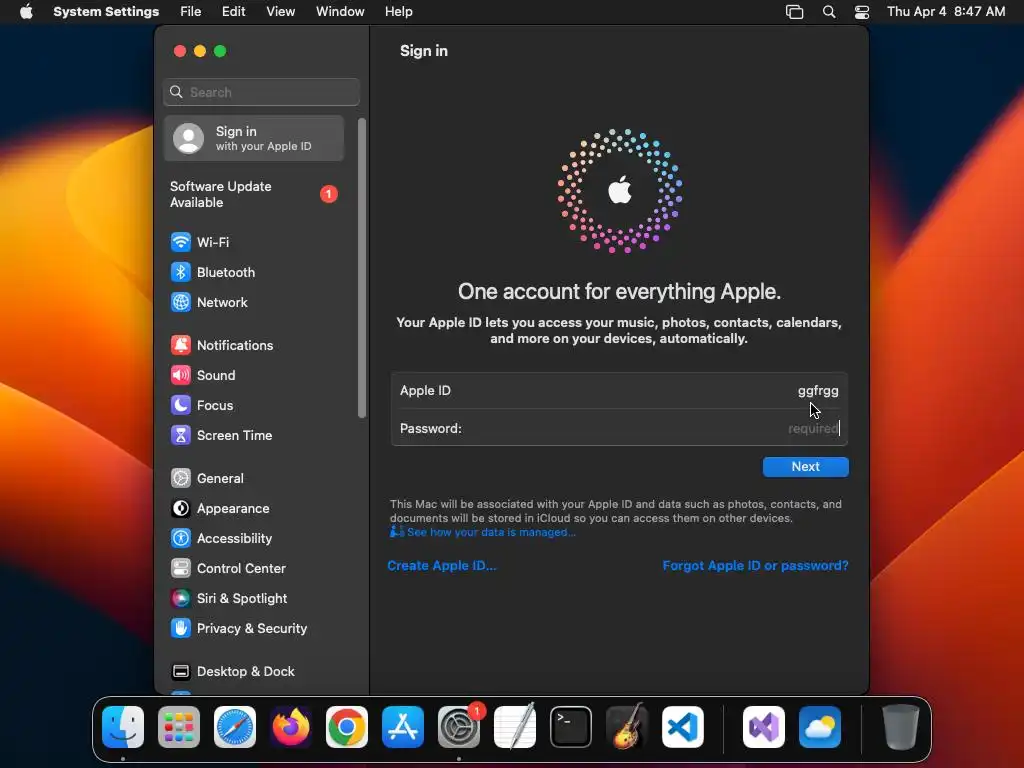Open Network globe icon
Viewport: 1024px width, 768px height.
[181, 302]
